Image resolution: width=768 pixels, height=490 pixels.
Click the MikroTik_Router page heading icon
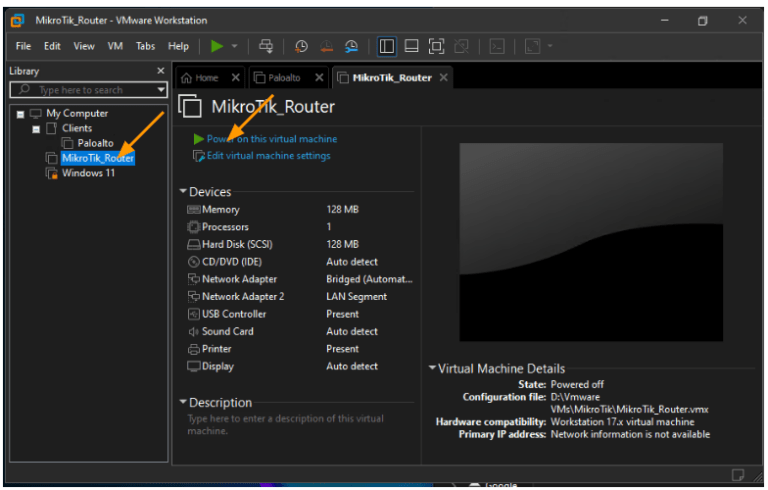pos(190,106)
